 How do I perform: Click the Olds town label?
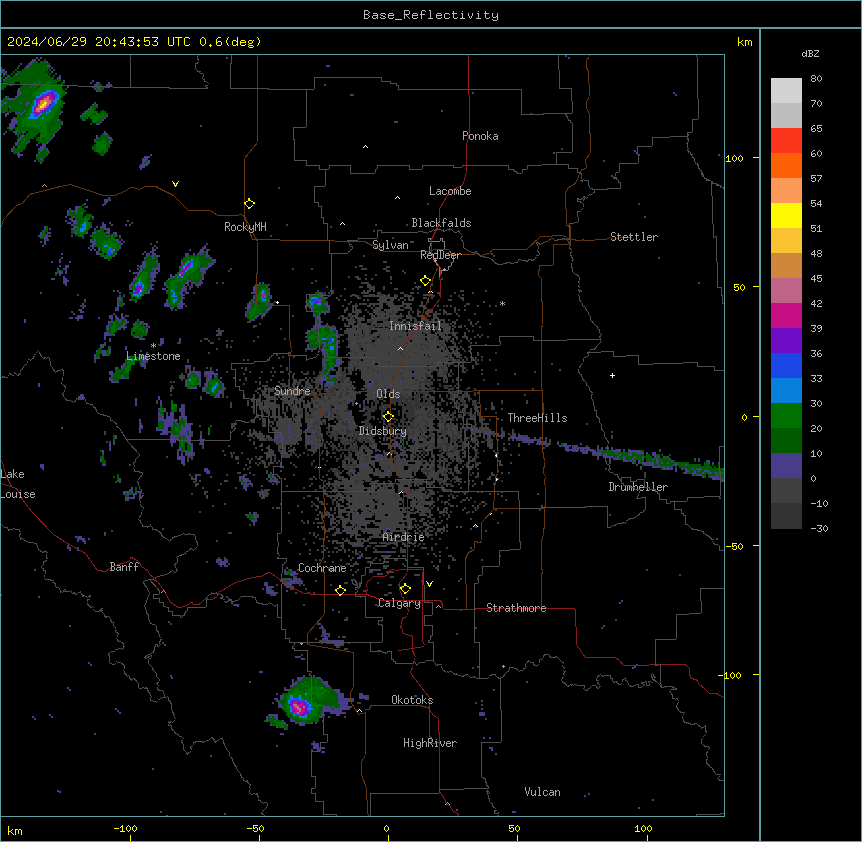(388, 394)
